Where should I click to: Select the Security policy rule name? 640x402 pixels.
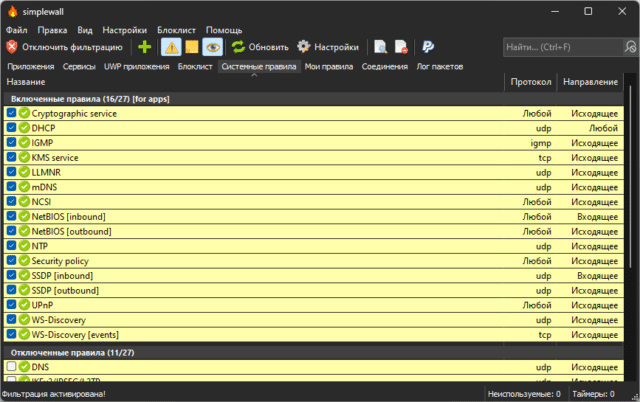point(60,261)
